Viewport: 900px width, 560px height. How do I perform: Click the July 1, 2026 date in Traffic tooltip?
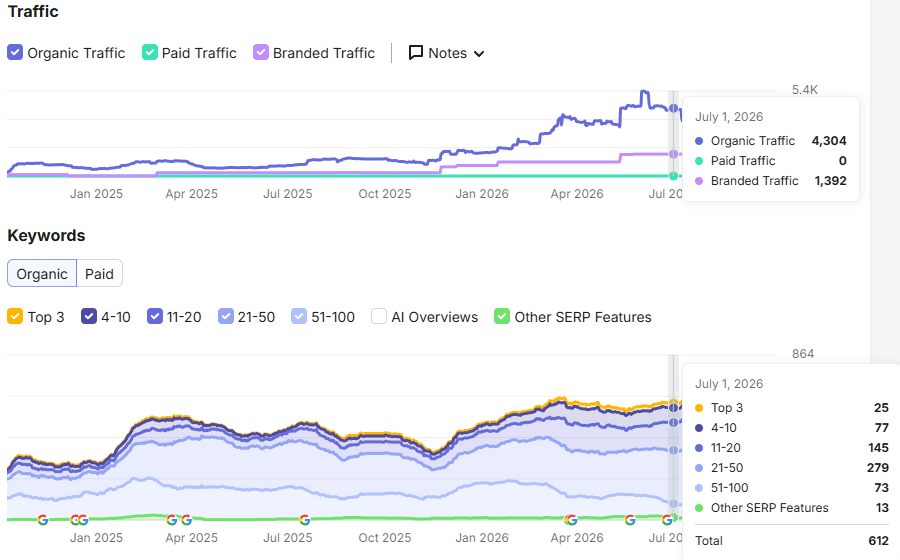pos(729,117)
